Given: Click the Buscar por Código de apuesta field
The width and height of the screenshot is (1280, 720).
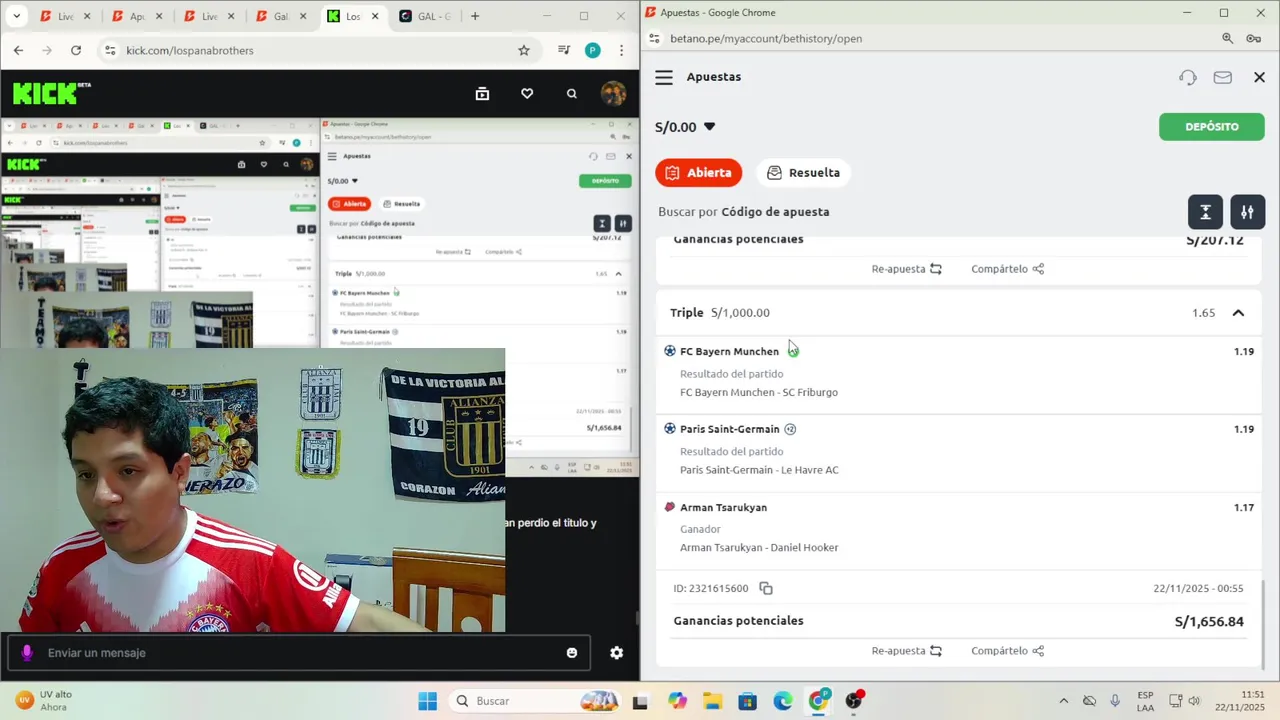Looking at the screenshot, I should tap(743, 212).
